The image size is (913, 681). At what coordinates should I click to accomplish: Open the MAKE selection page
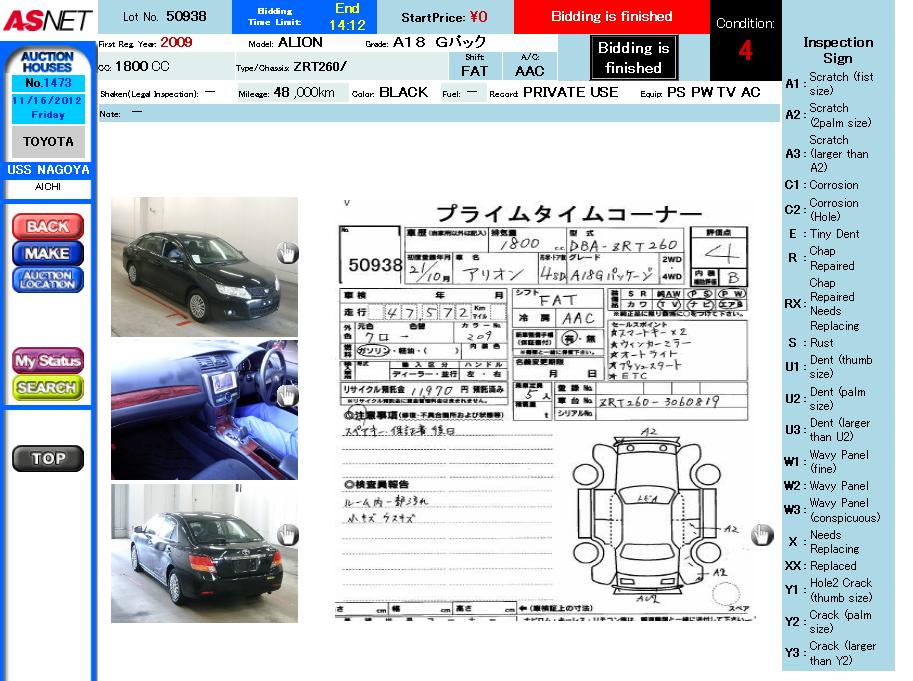pos(47,253)
